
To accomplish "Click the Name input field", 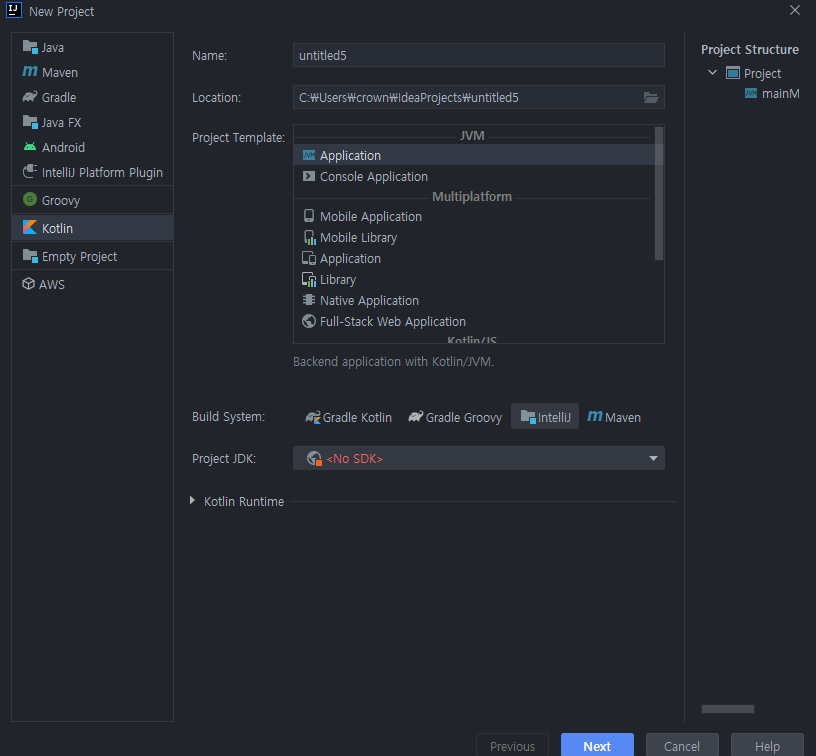I will (479, 55).
